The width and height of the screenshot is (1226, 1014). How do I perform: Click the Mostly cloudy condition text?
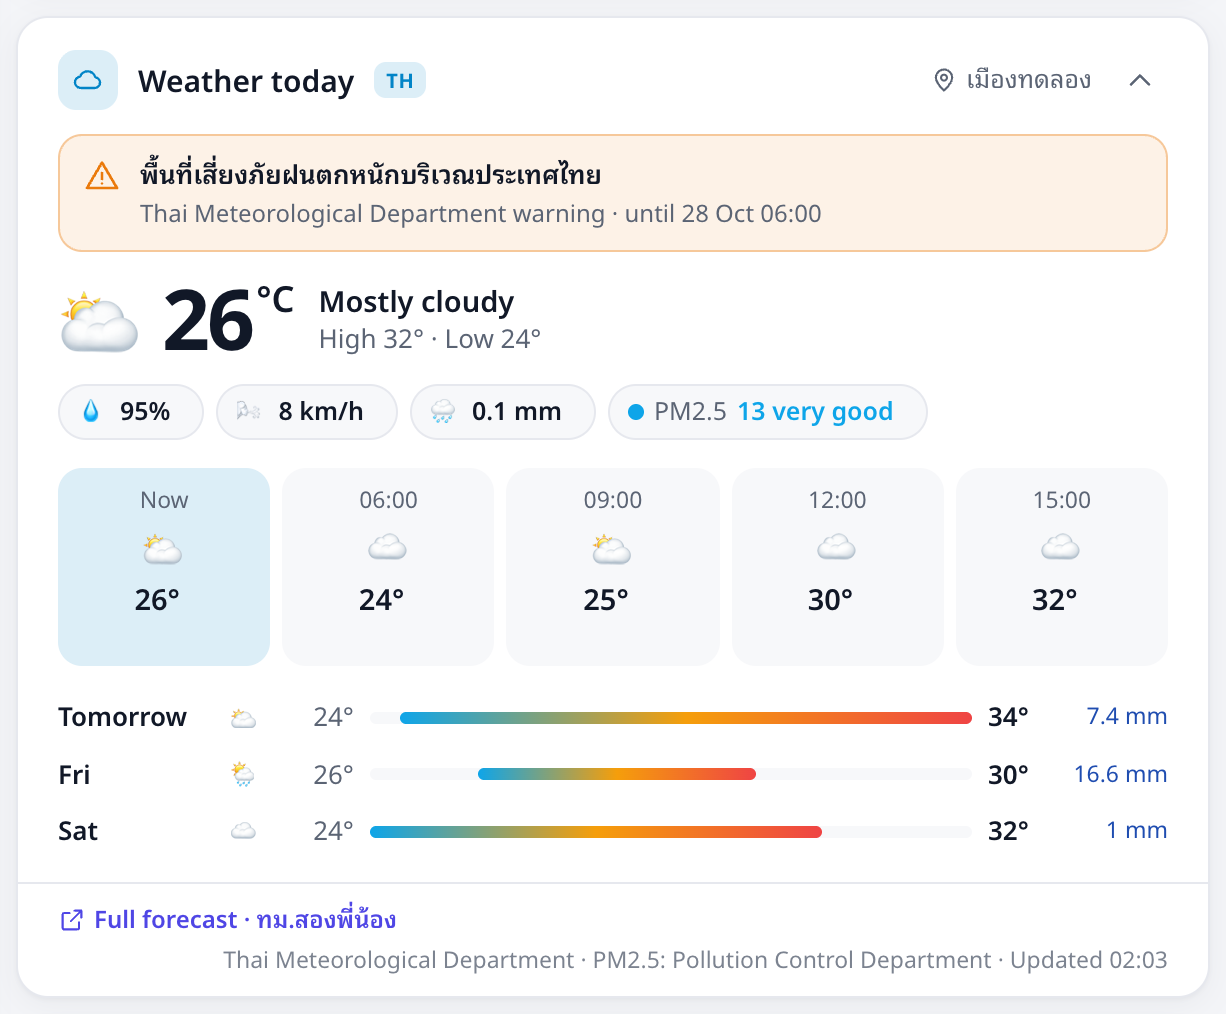tap(416, 301)
